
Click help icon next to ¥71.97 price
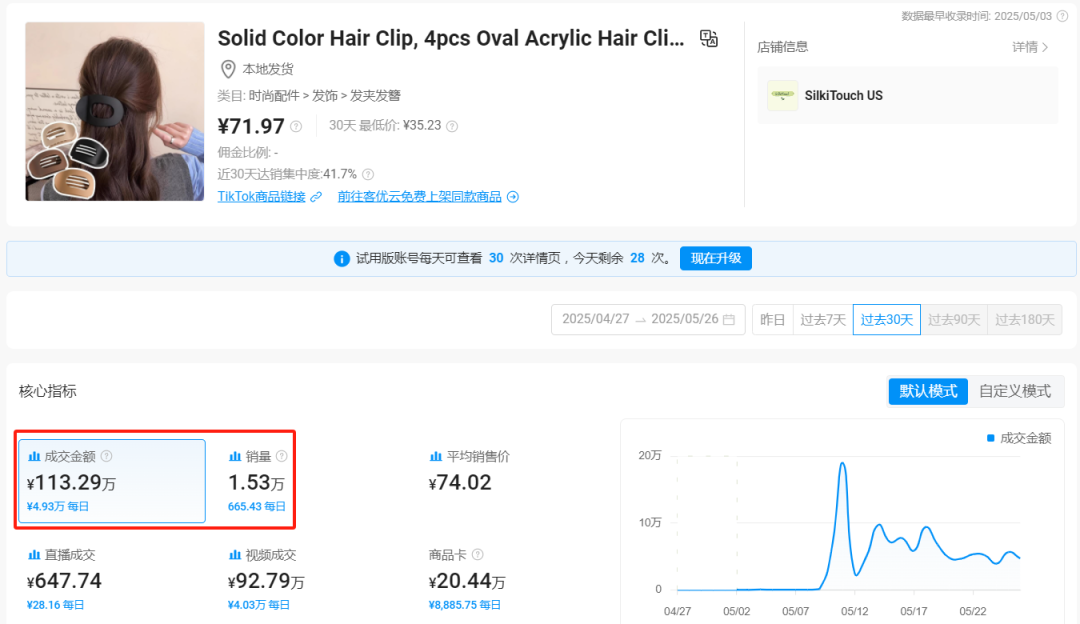coord(296,126)
